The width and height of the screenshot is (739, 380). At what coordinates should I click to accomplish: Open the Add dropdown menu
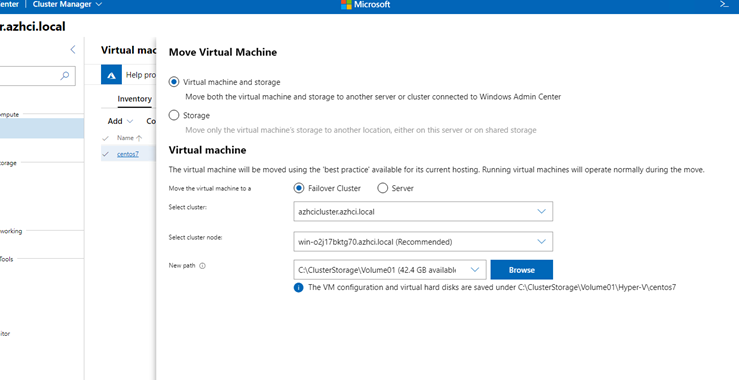[120, 121]
